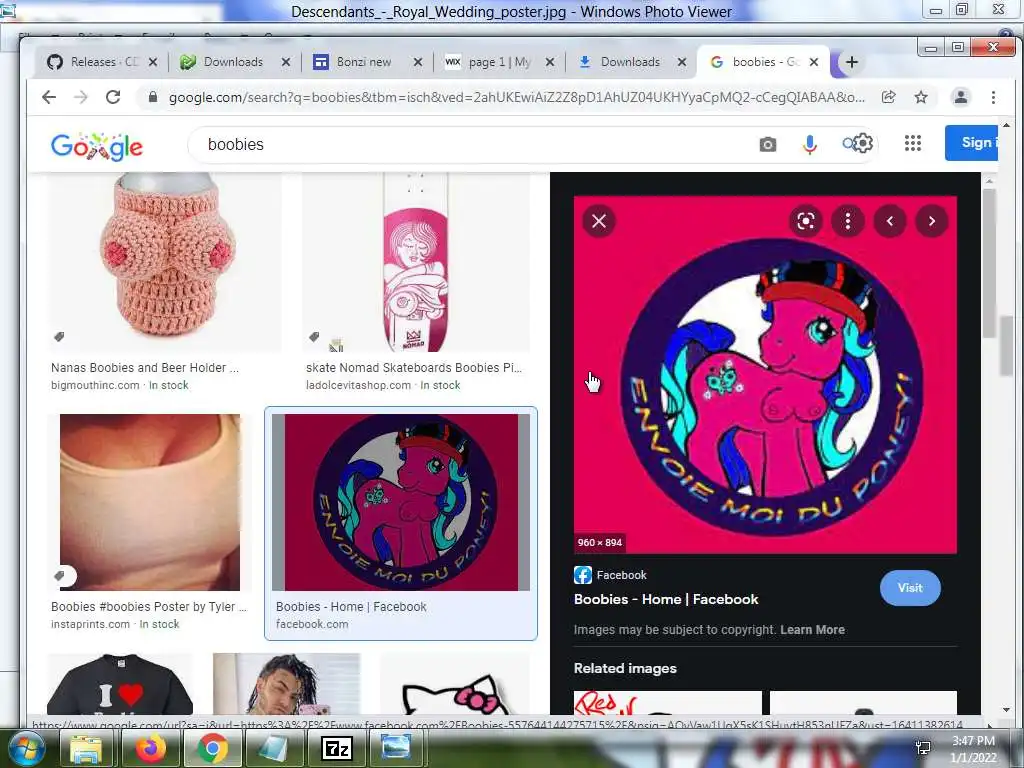Reload the page in Chrome
The height and width of the screenshot is (768, 1024).
[113, 97]
